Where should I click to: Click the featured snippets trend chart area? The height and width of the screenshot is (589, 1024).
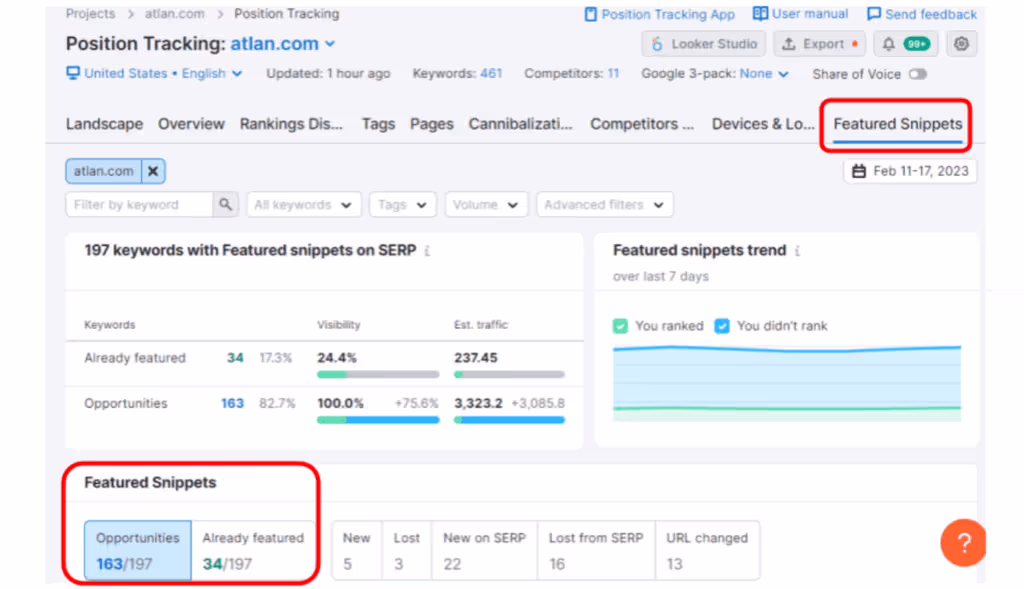click(x=787, y=383)
